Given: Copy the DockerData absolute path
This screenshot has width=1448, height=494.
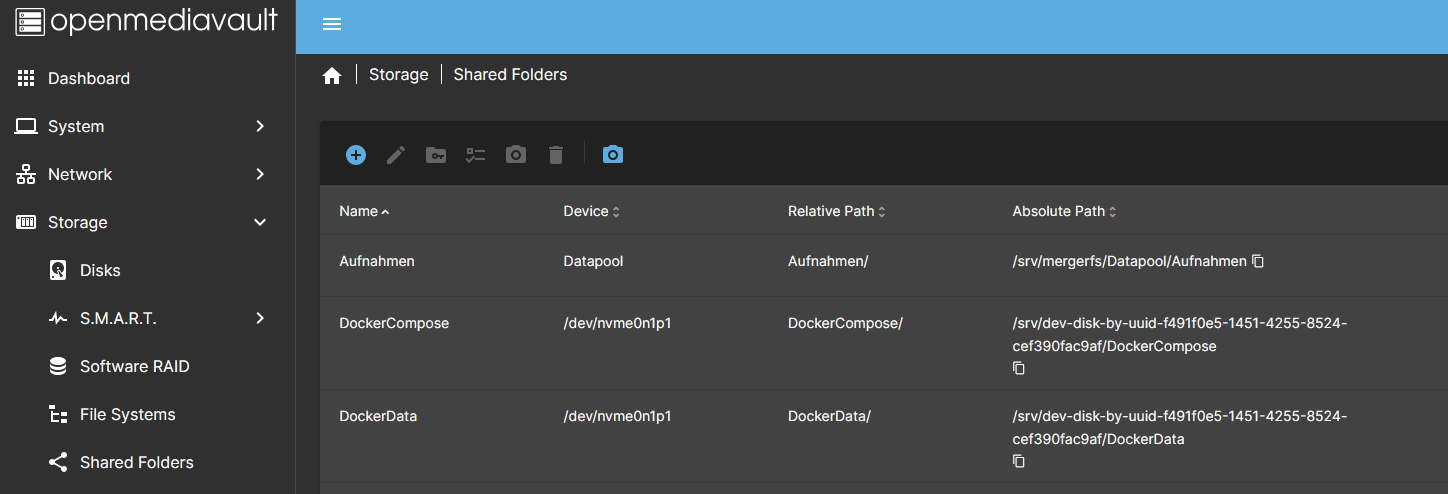Looking at the screenshot, I should [1019, 461].
